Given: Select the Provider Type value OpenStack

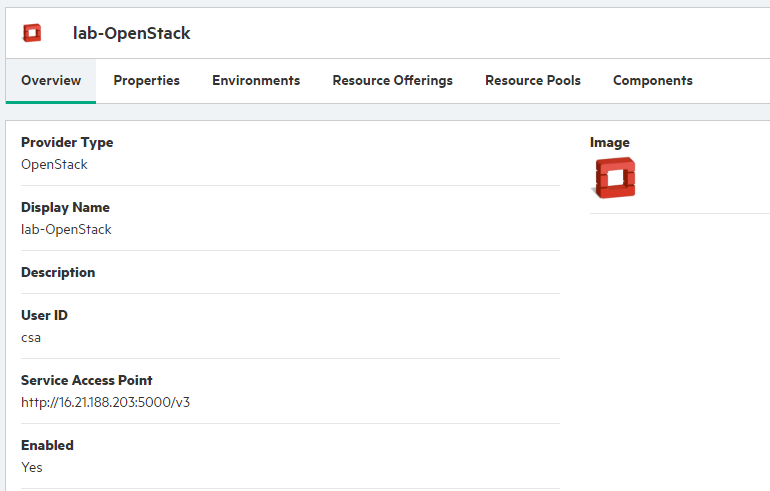Looking at the screenshot, I should [x=54, y=164].
